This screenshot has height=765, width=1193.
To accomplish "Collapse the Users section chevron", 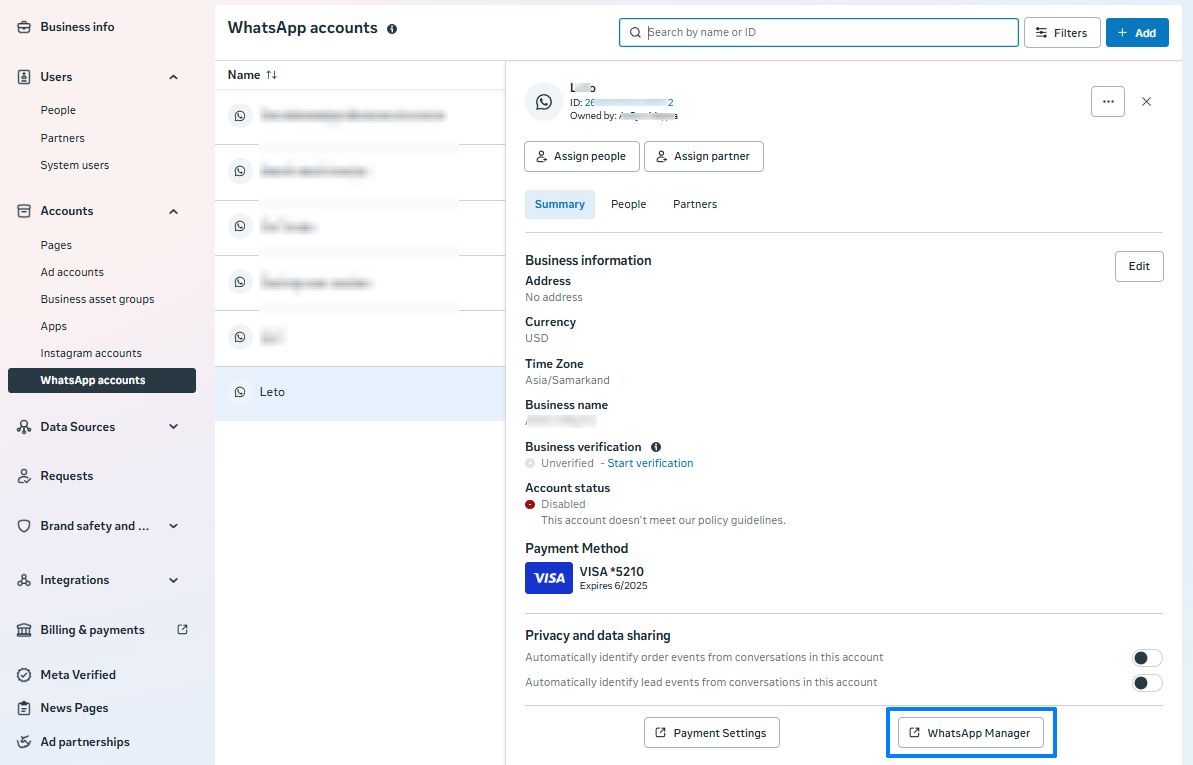I will (x=173, y=77).
